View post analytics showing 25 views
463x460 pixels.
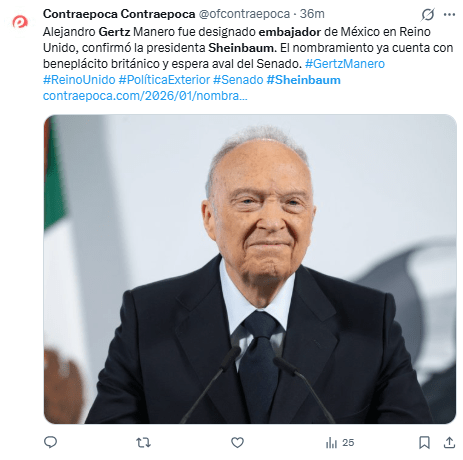(x=340, y=443)
